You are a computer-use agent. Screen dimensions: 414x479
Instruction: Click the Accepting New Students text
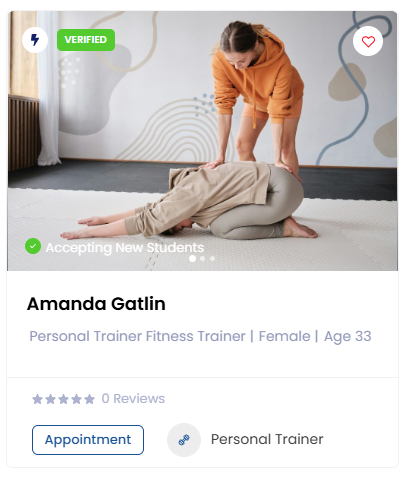click(x=125, y=248)
